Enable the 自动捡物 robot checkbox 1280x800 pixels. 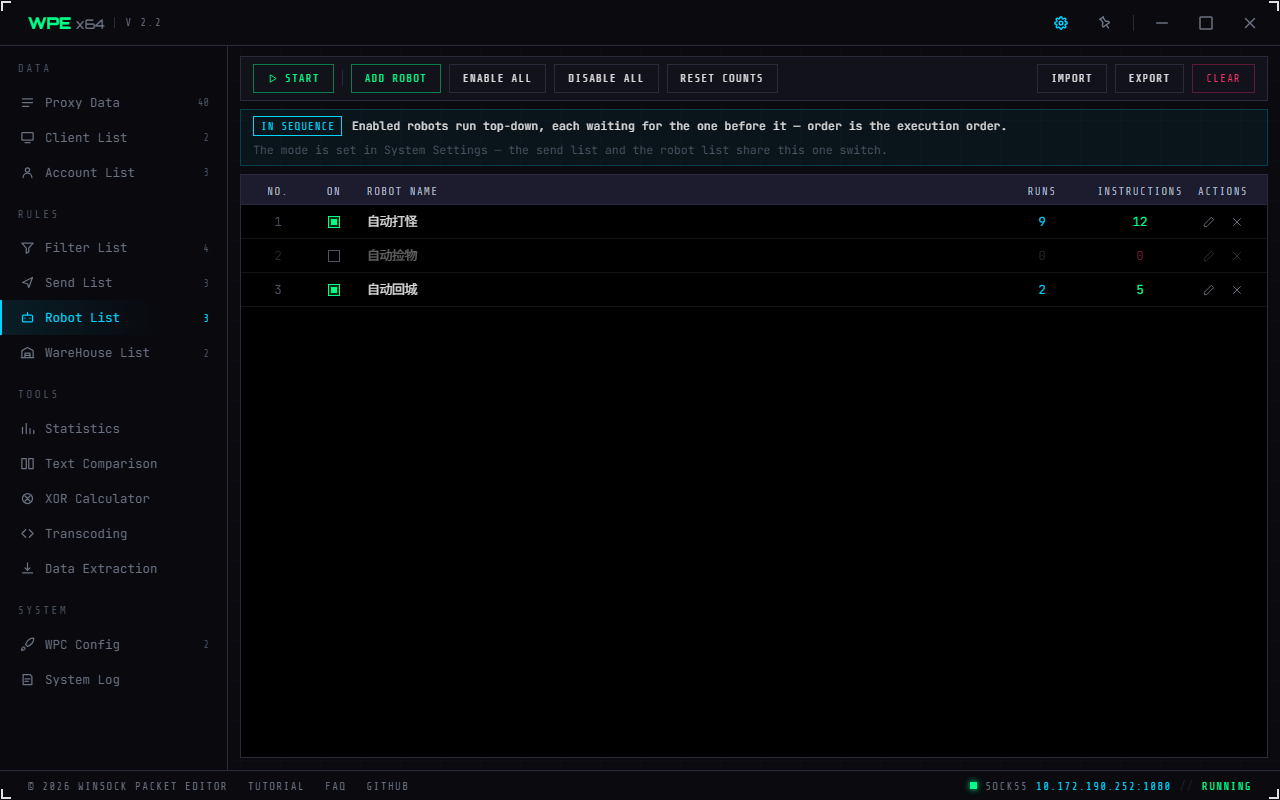tap(334, 256)
